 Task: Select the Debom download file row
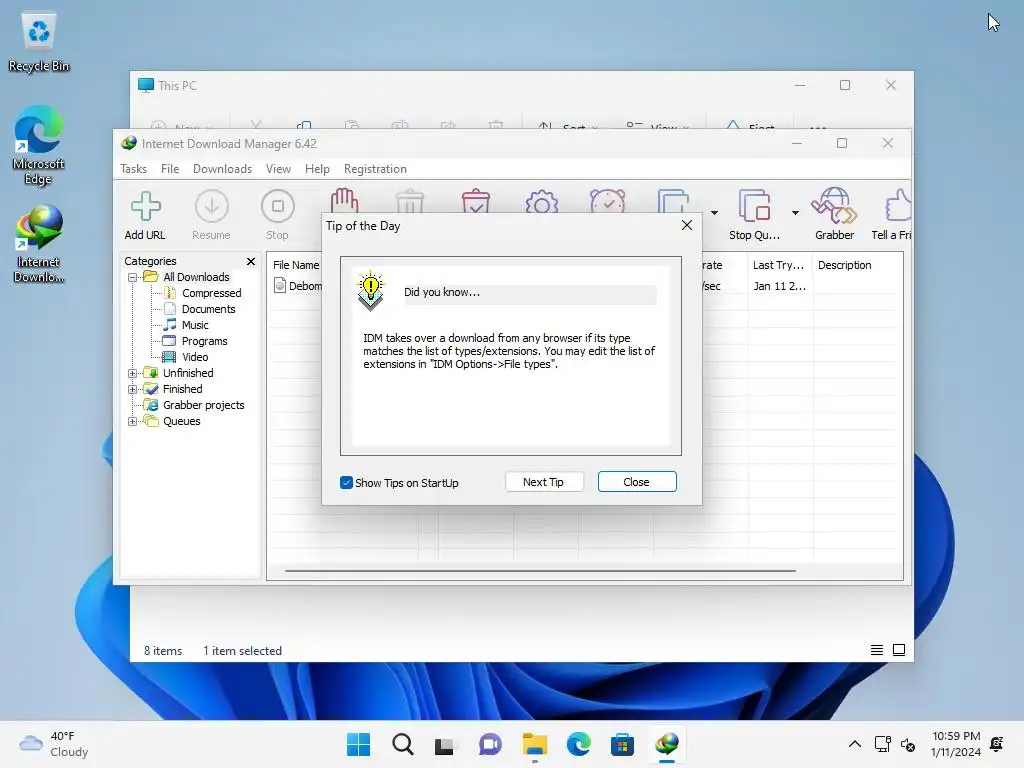tap(298, 286)
